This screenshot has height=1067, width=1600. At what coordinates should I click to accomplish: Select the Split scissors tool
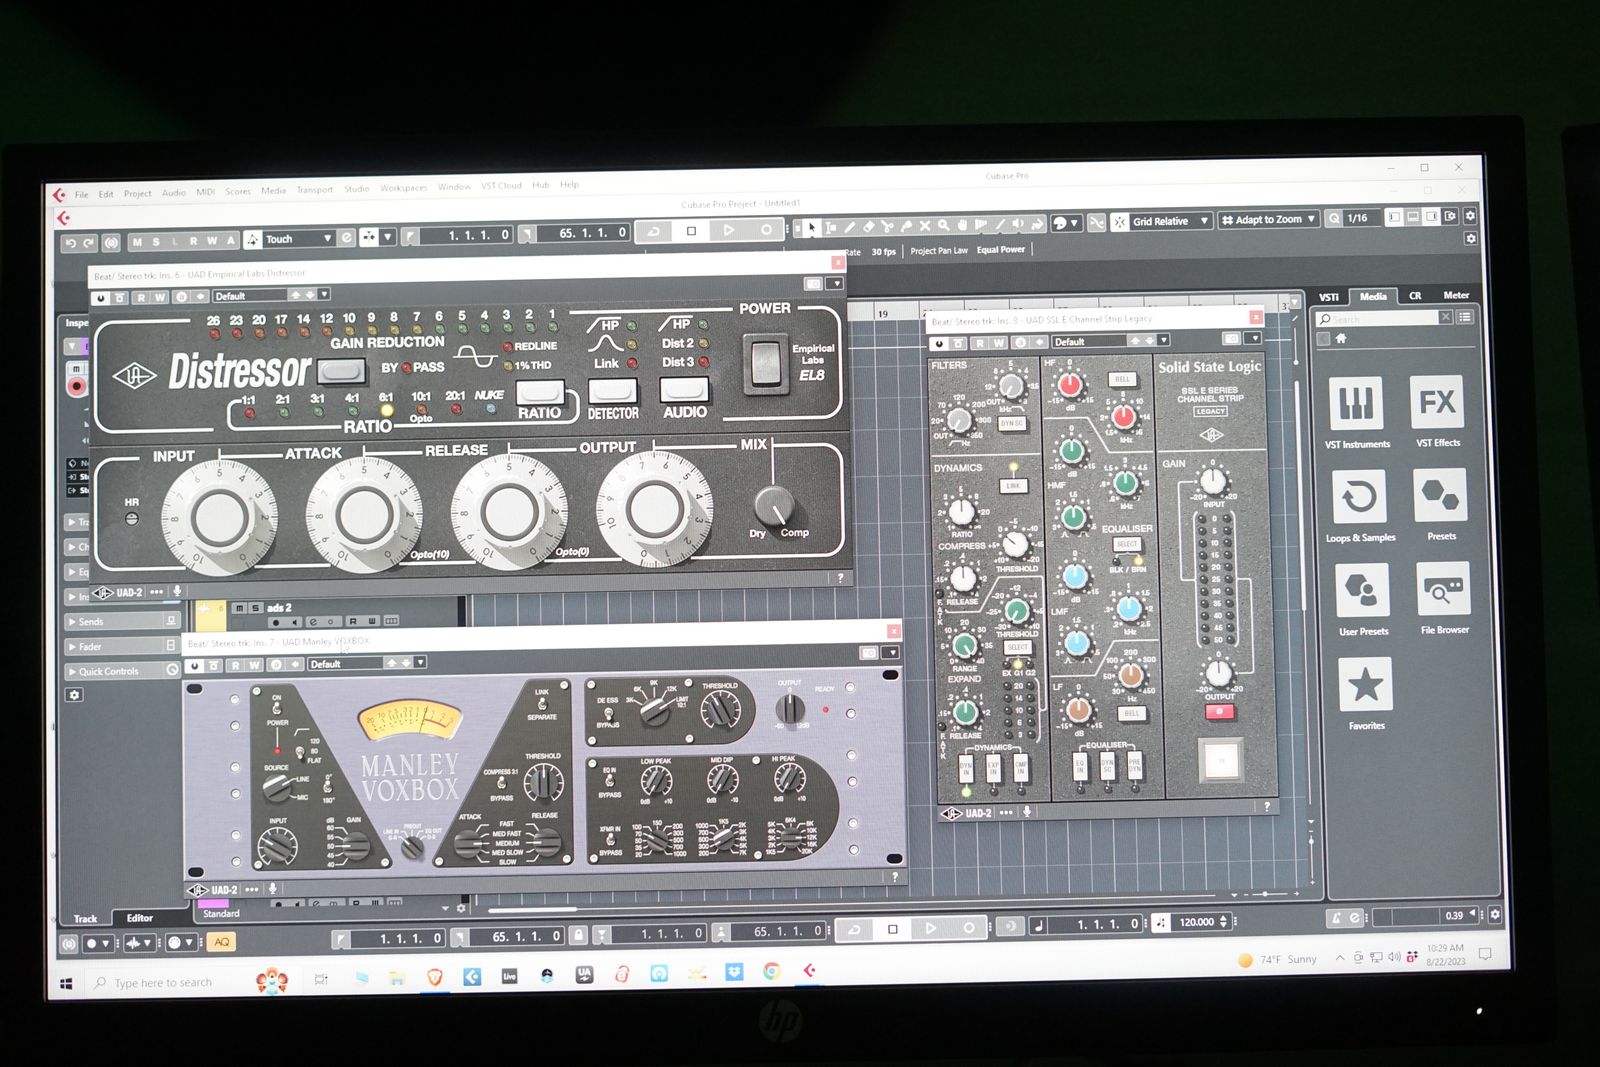(x=887, y=227)
